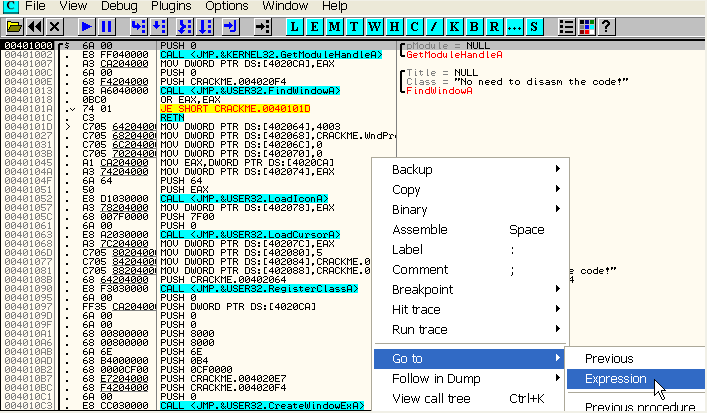Select CALL GetModuleHandleA instruction
707x413 pixels.
point(271,55)
